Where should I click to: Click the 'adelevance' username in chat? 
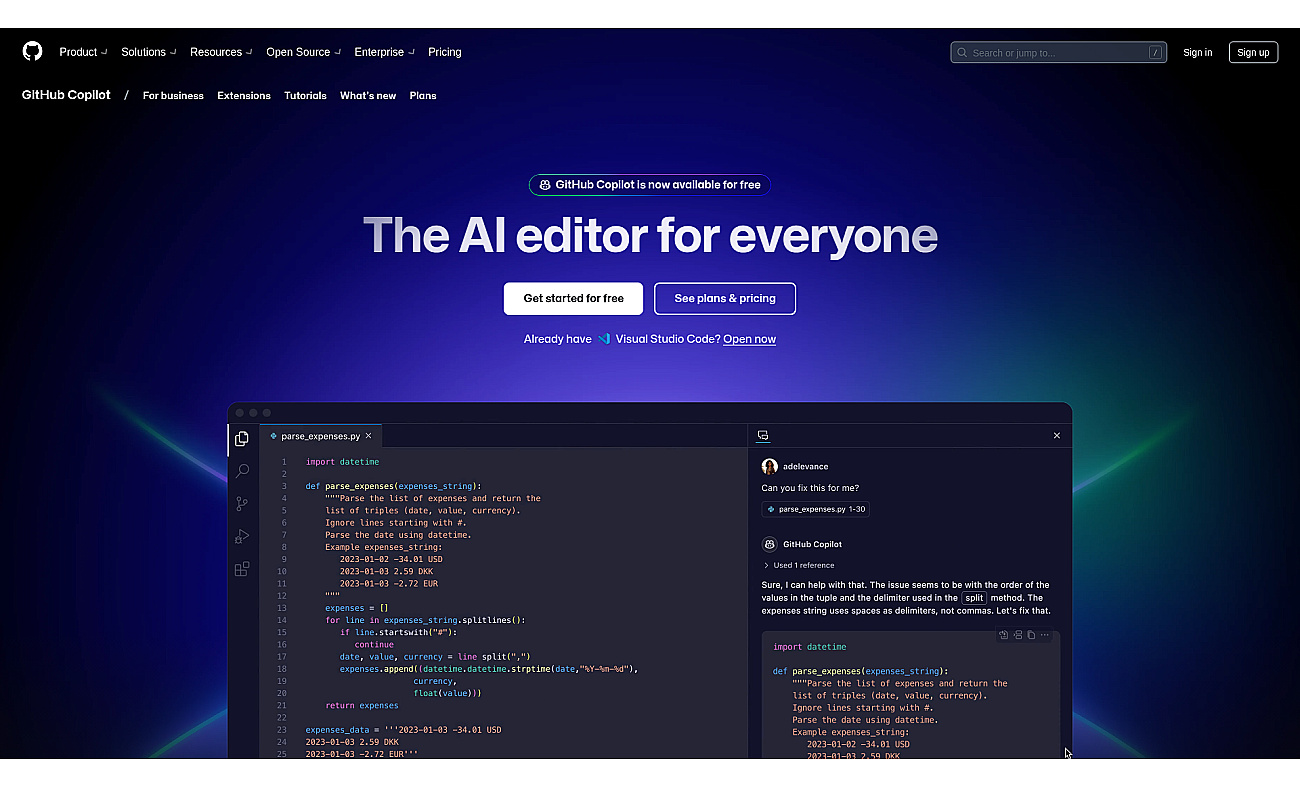[x=806, y=467]
